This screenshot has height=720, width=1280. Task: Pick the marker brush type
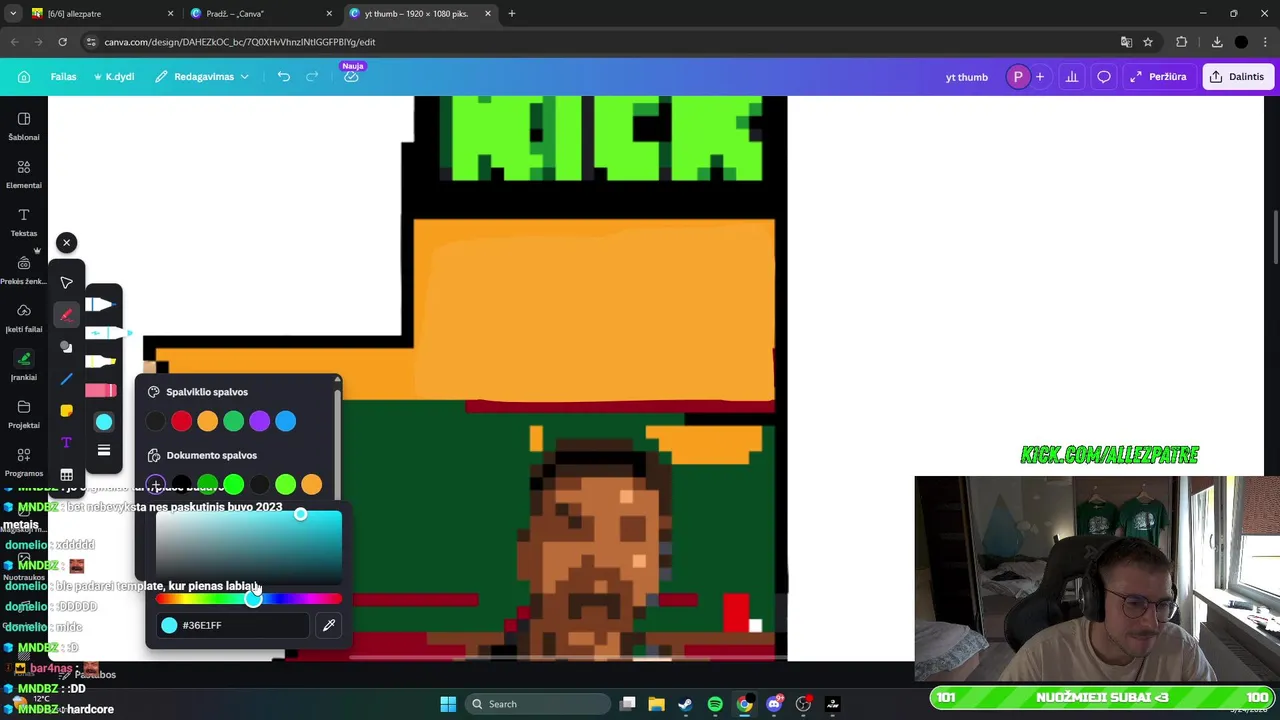click(x=101, y=333)
